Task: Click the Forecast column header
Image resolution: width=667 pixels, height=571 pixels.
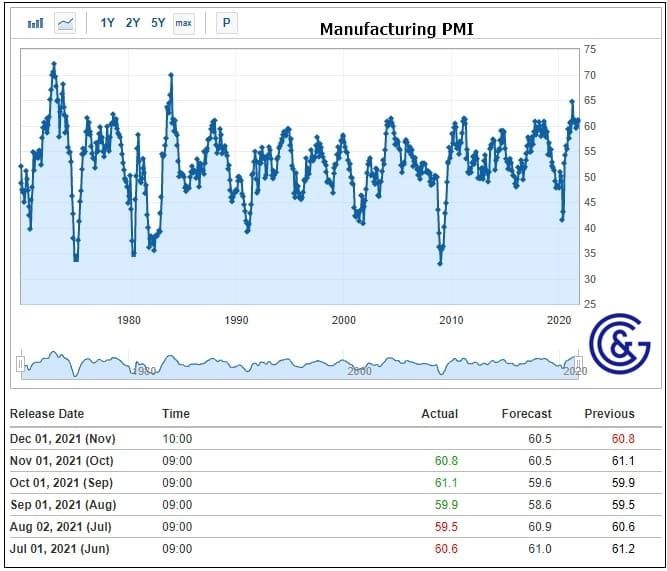Action: click(526, 414)
